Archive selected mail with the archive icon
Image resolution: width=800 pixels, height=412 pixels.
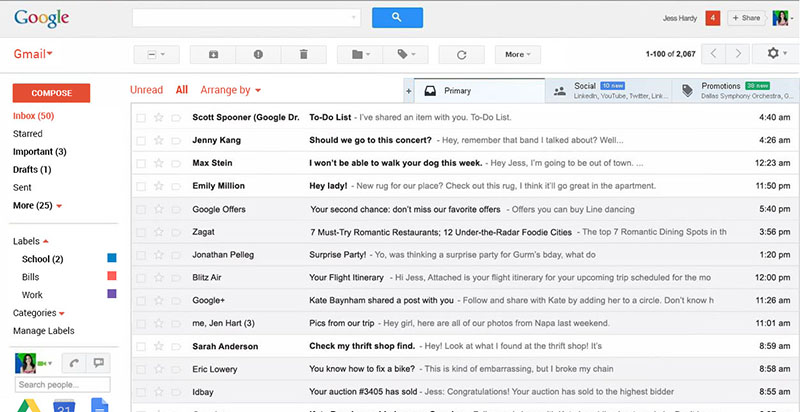[x=213, y=55]
